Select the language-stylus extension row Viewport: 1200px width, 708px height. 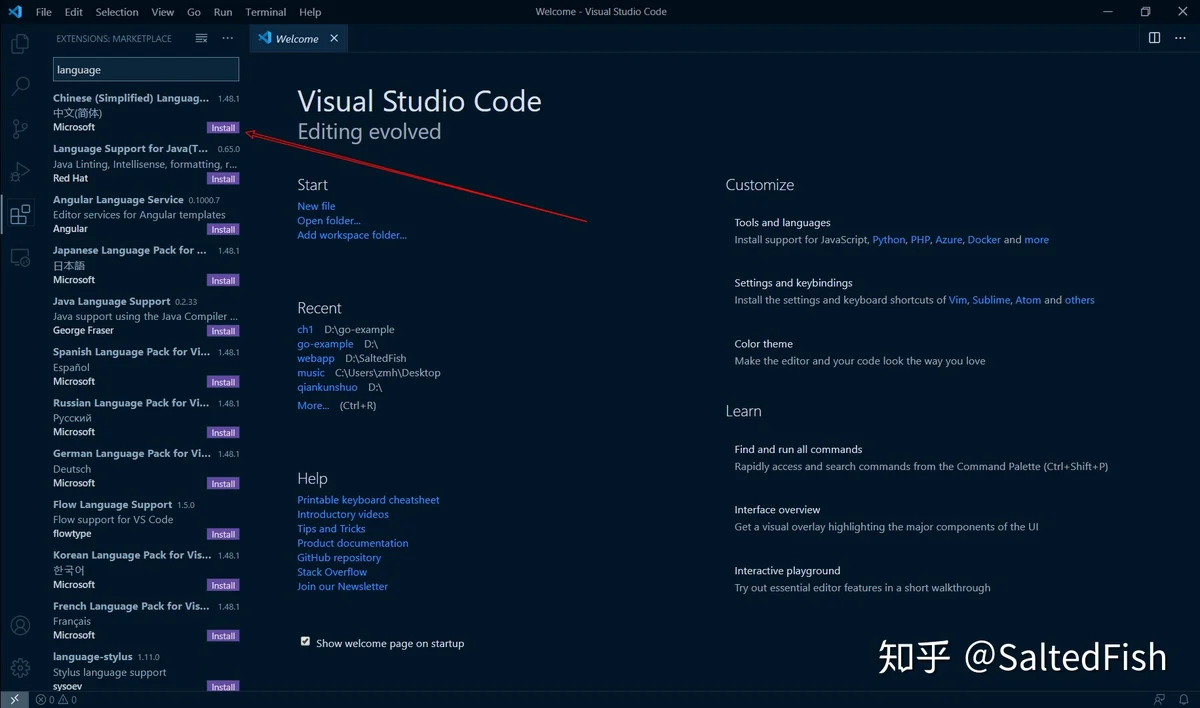[146, 671]
